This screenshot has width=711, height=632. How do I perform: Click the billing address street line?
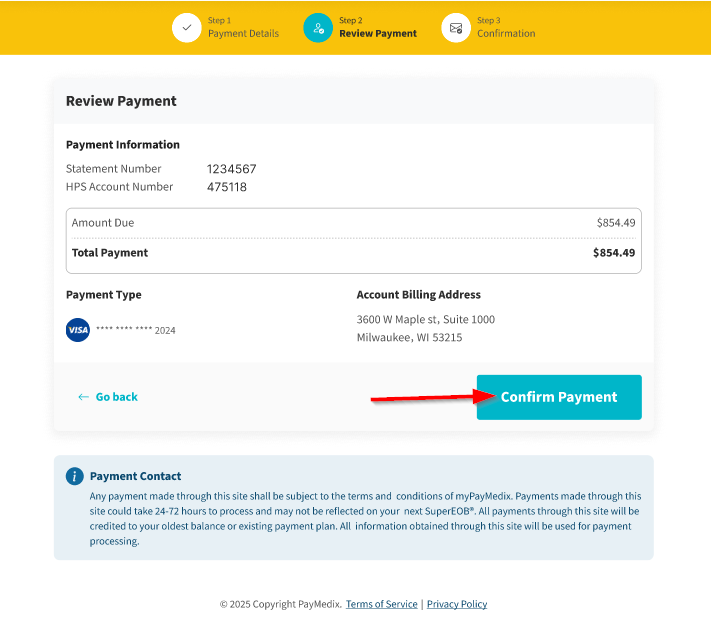[x=425, y=319]
